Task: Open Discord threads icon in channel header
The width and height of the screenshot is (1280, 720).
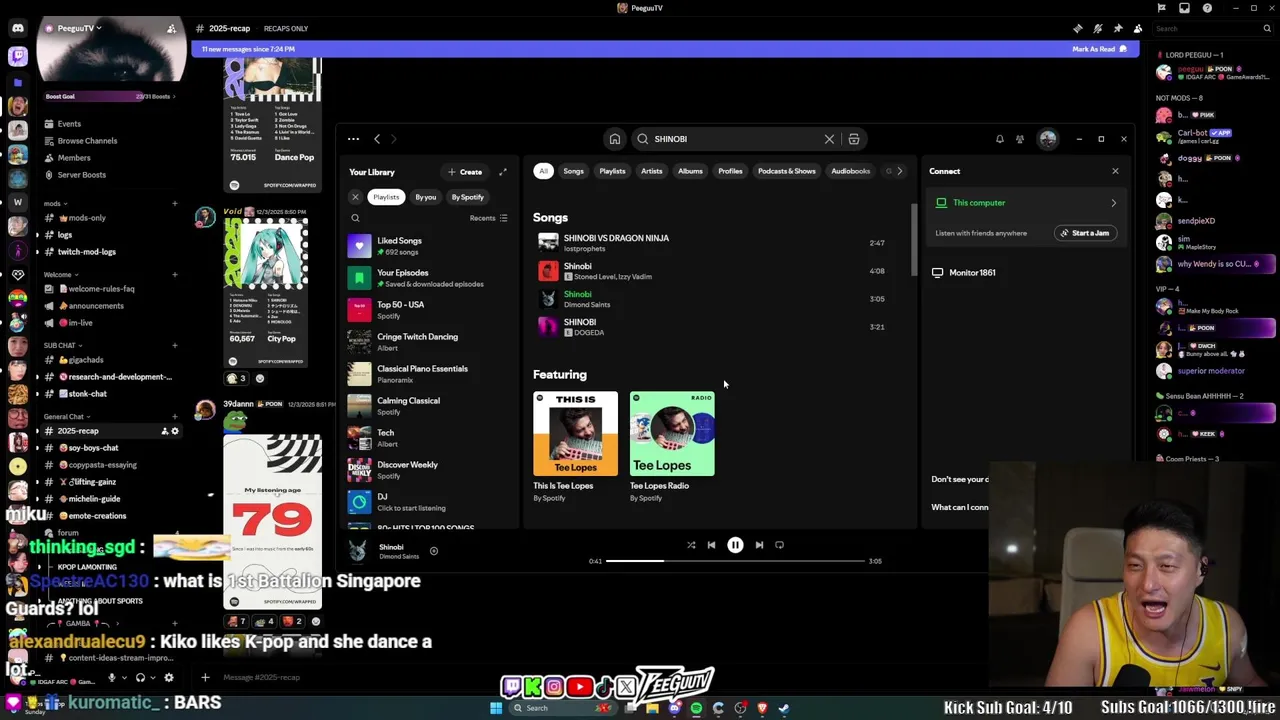Action: (x=1077, y=28)
